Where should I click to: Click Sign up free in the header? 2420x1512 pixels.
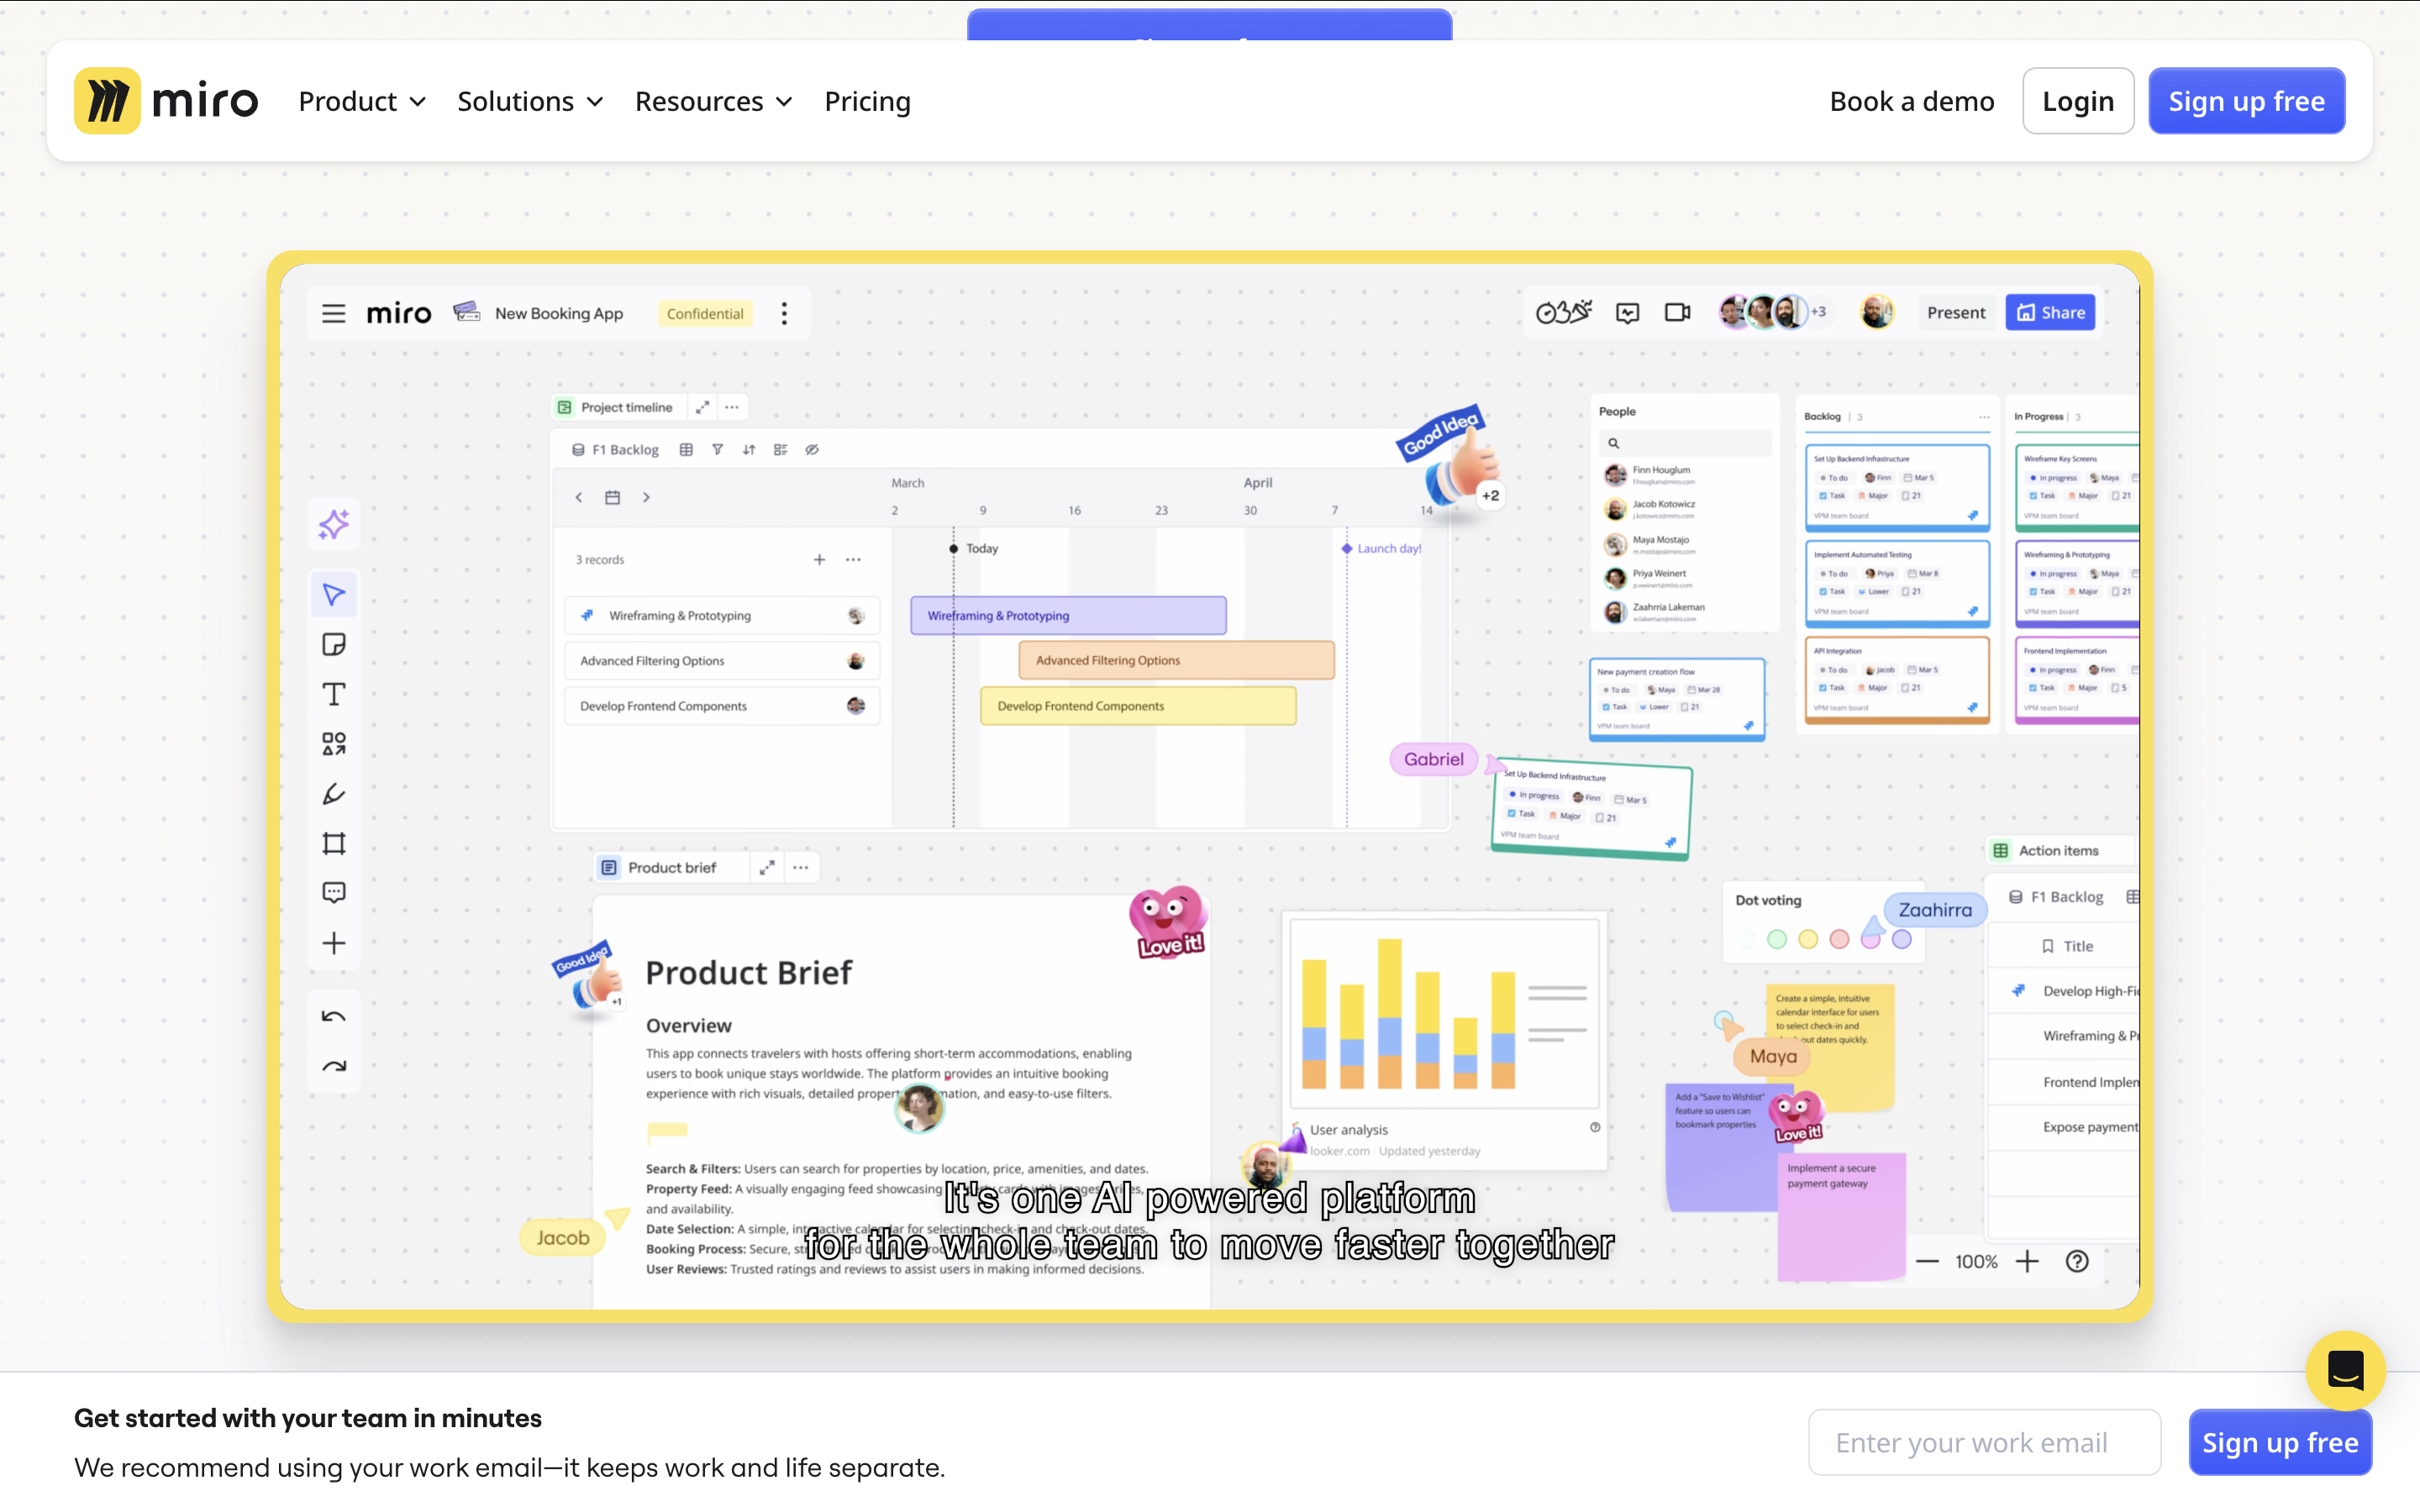tap(2246, 101)
